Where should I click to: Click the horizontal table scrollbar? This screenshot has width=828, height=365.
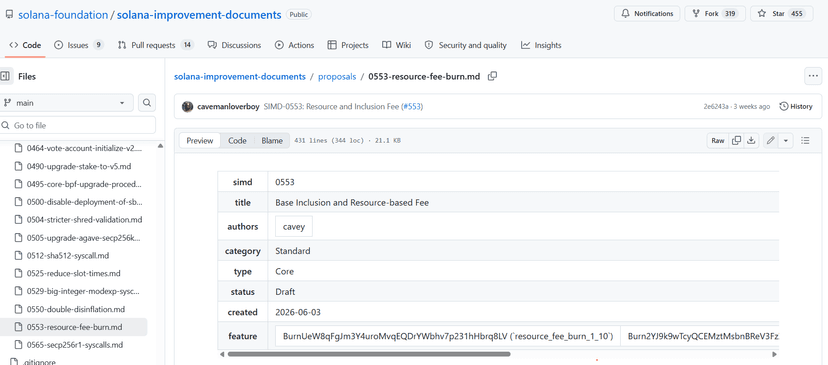tap(369, 354)
